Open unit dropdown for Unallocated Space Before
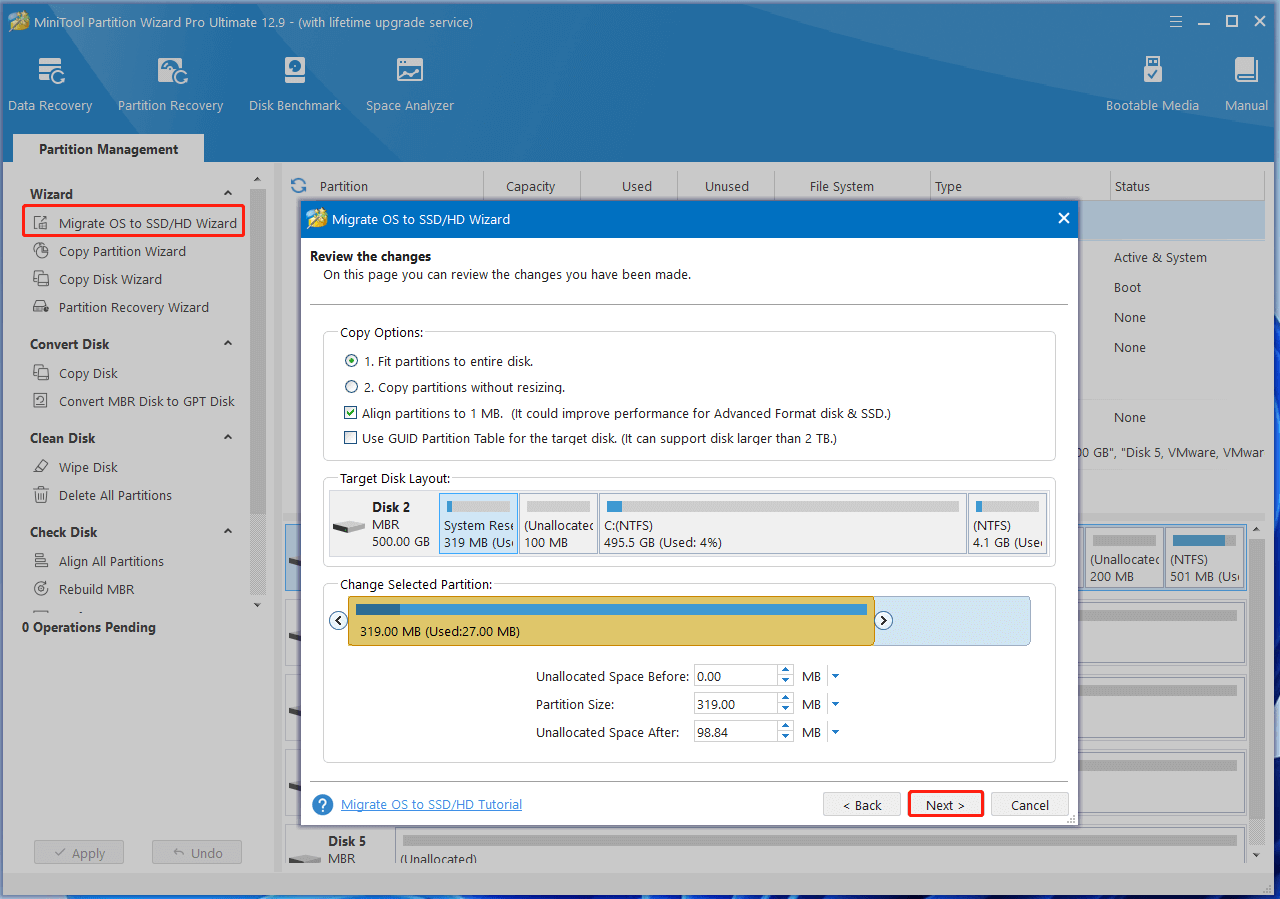The width and height of the screenshot is (1280, 899). tap(836, 677)
